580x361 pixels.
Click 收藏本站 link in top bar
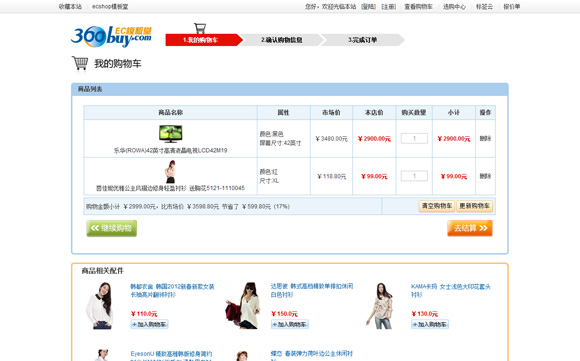click(70, 7)
